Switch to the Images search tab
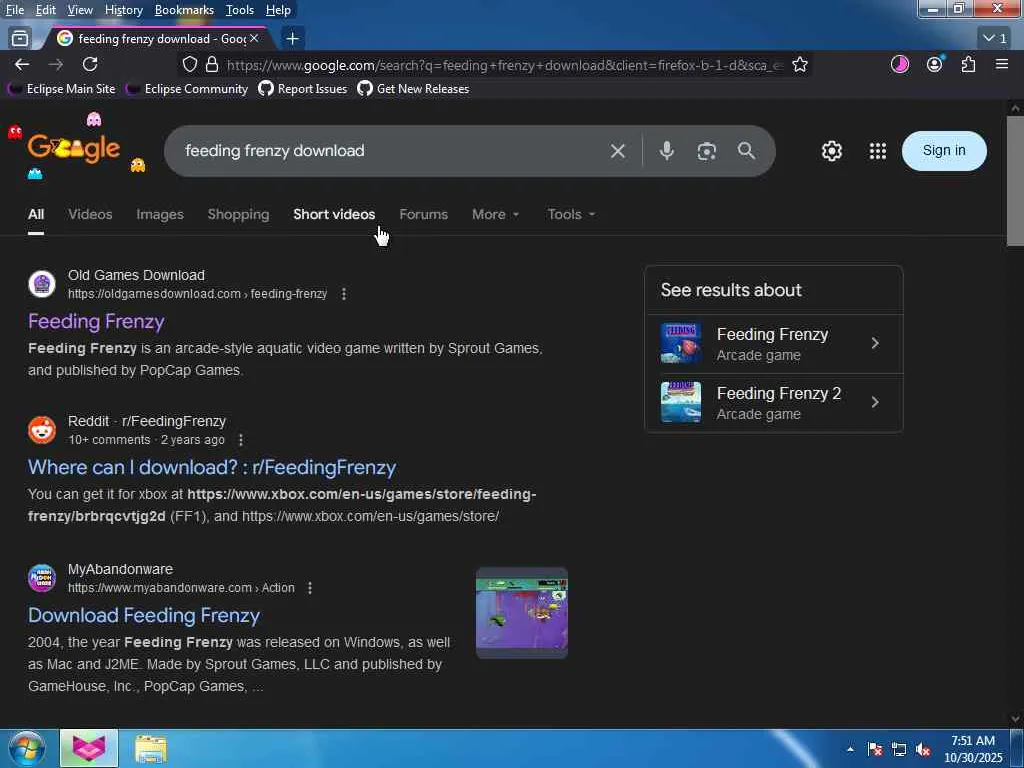This screenshot has height=768, width=1024. [160, 214]
